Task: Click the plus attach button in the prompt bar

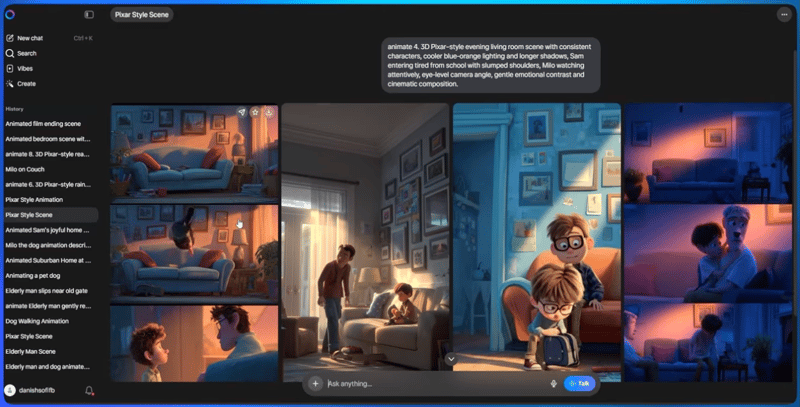Action: 315,383
